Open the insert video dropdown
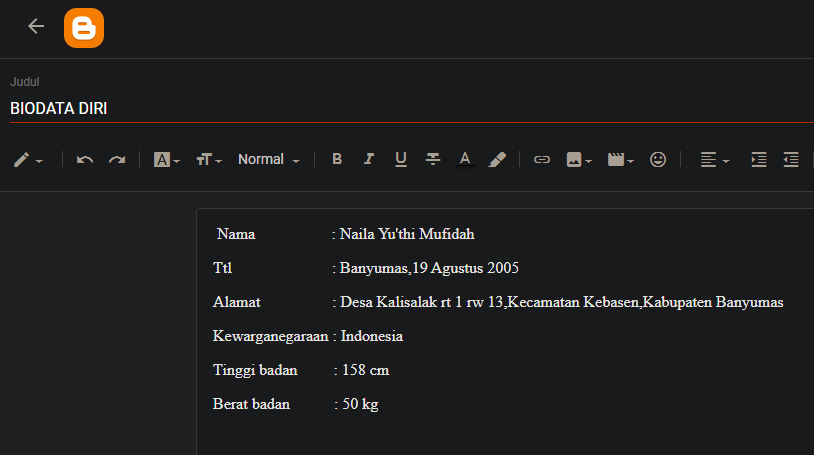The height and width of the screenshot is (455, 814). [x=621, y=159]
